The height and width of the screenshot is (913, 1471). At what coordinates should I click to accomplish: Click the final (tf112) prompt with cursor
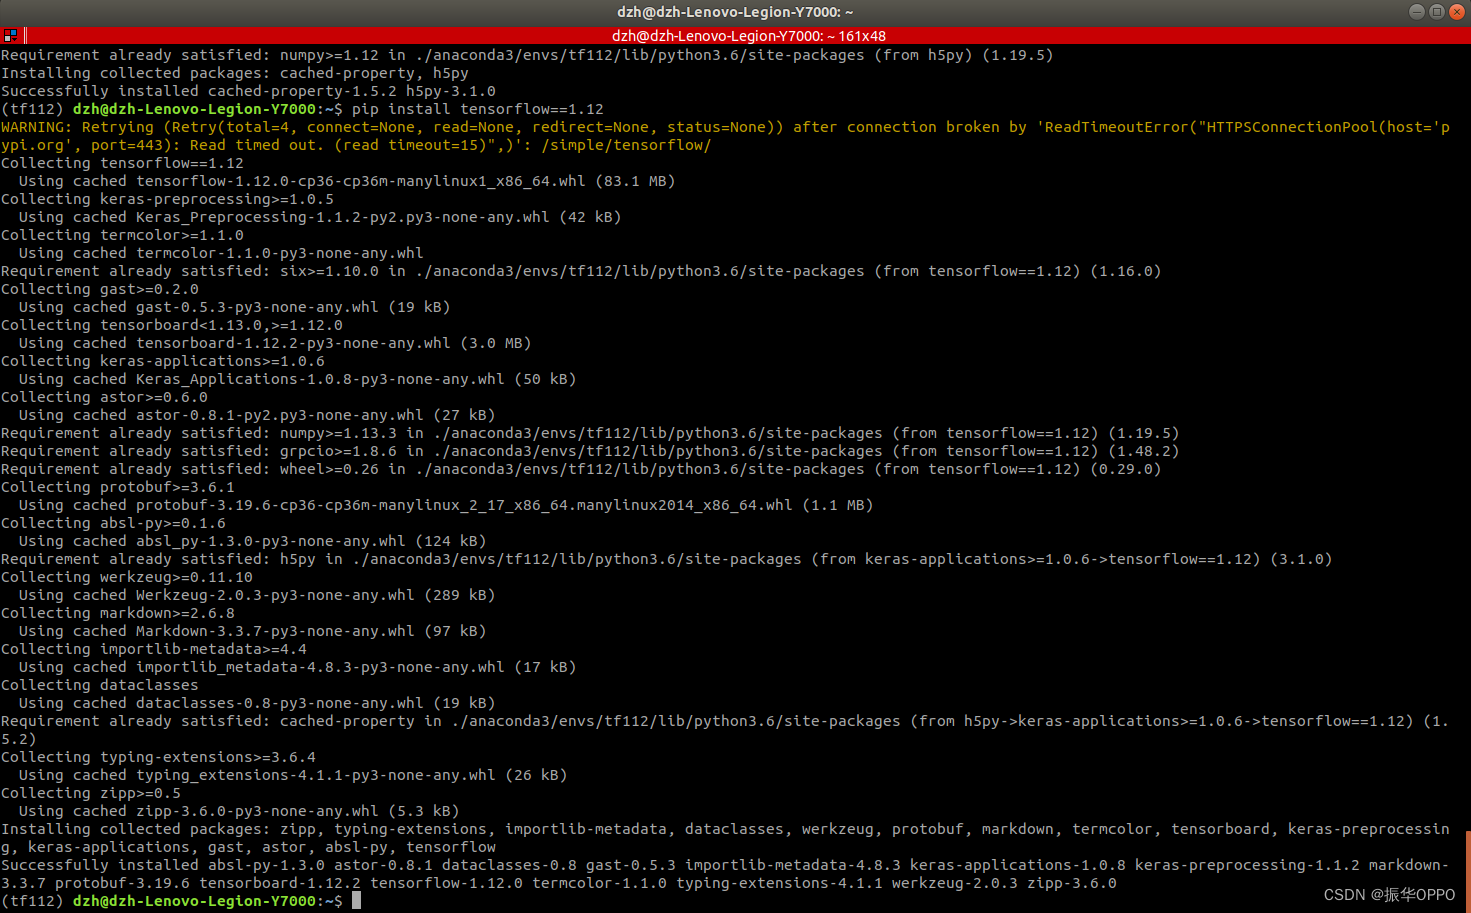[181, 901]
